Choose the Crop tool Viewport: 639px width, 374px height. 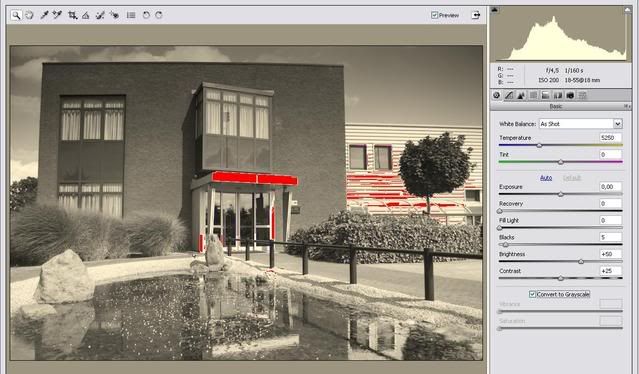coord(73,15)
